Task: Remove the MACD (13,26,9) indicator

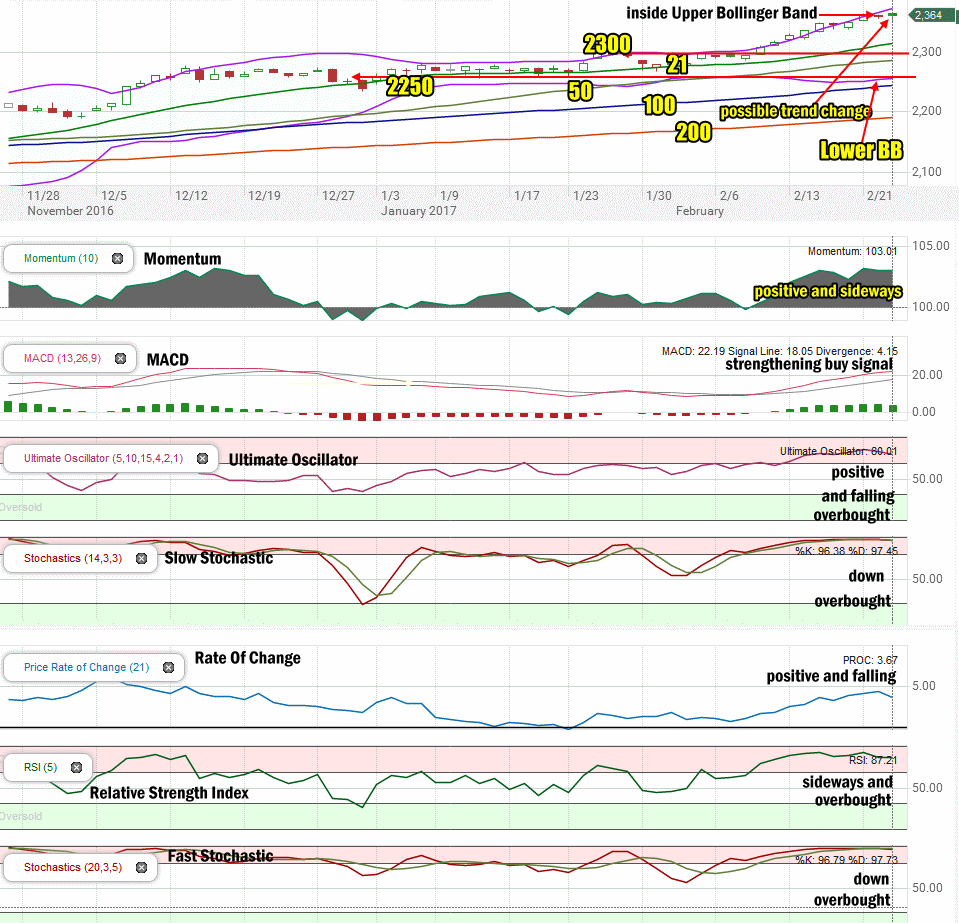Action: click(120, 358)
